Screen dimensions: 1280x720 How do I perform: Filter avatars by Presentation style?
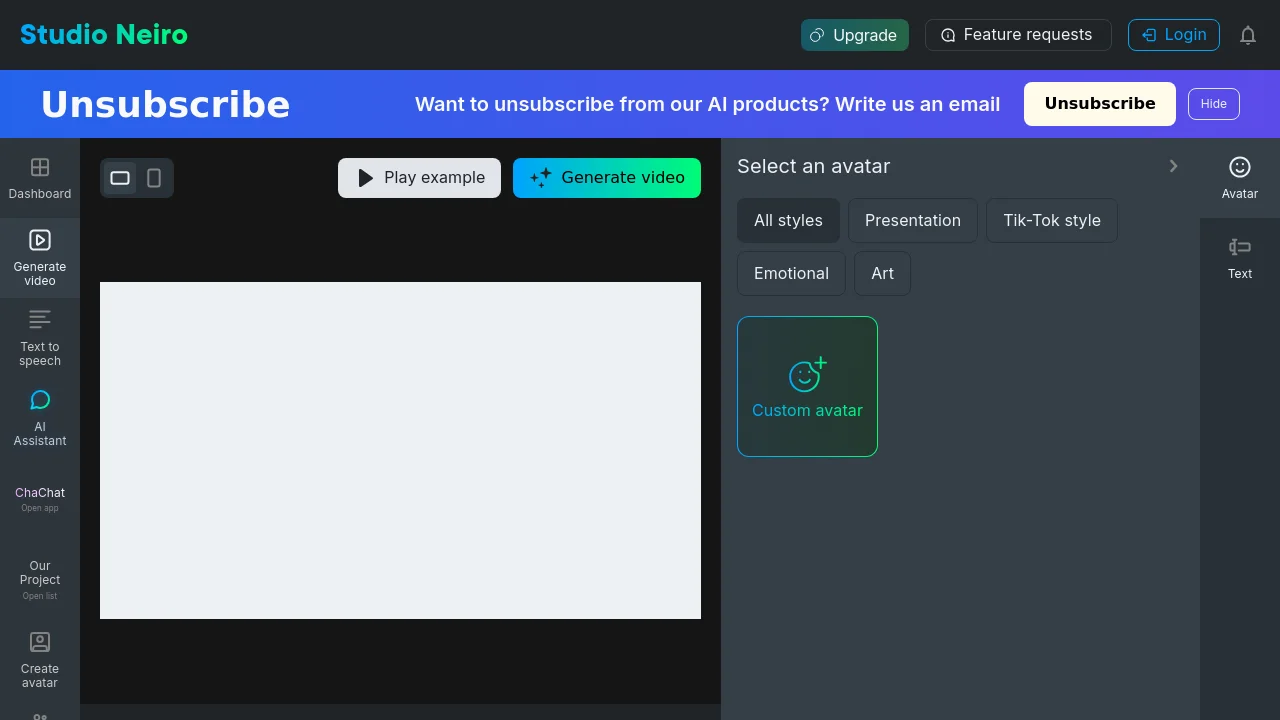tap(913, 220)
